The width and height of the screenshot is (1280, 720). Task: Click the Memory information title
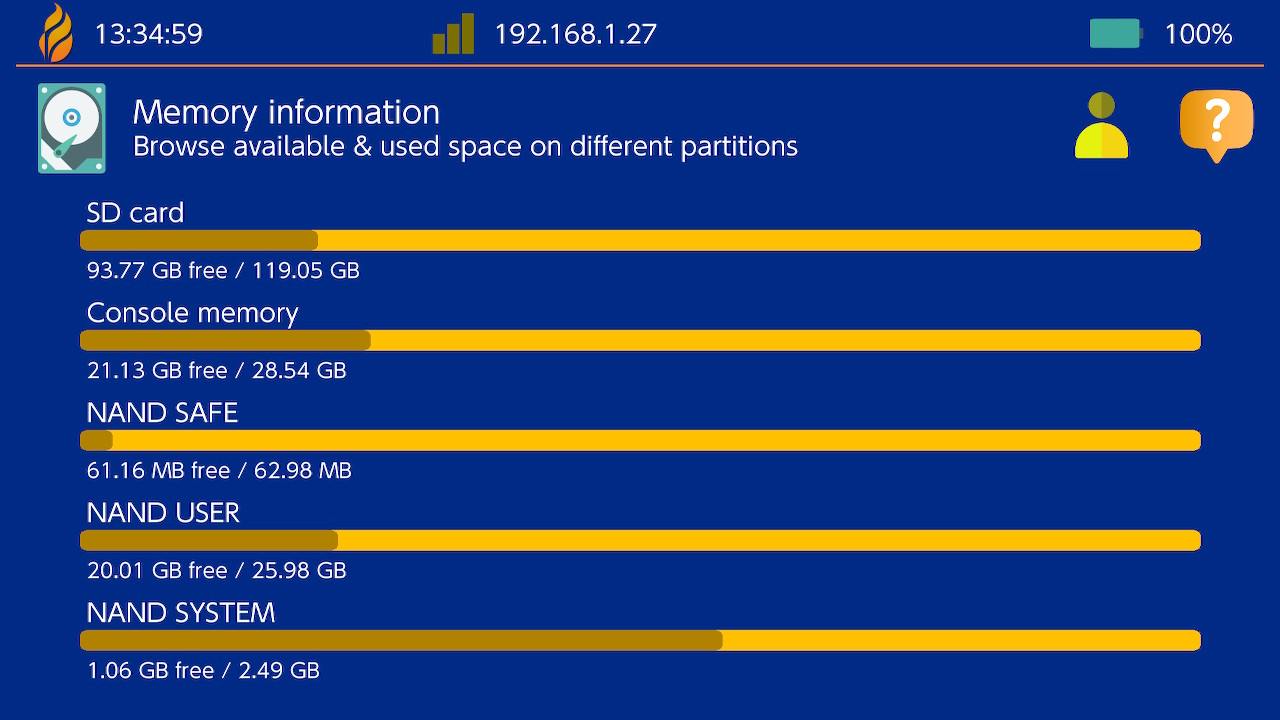click(x=286, y=112)
